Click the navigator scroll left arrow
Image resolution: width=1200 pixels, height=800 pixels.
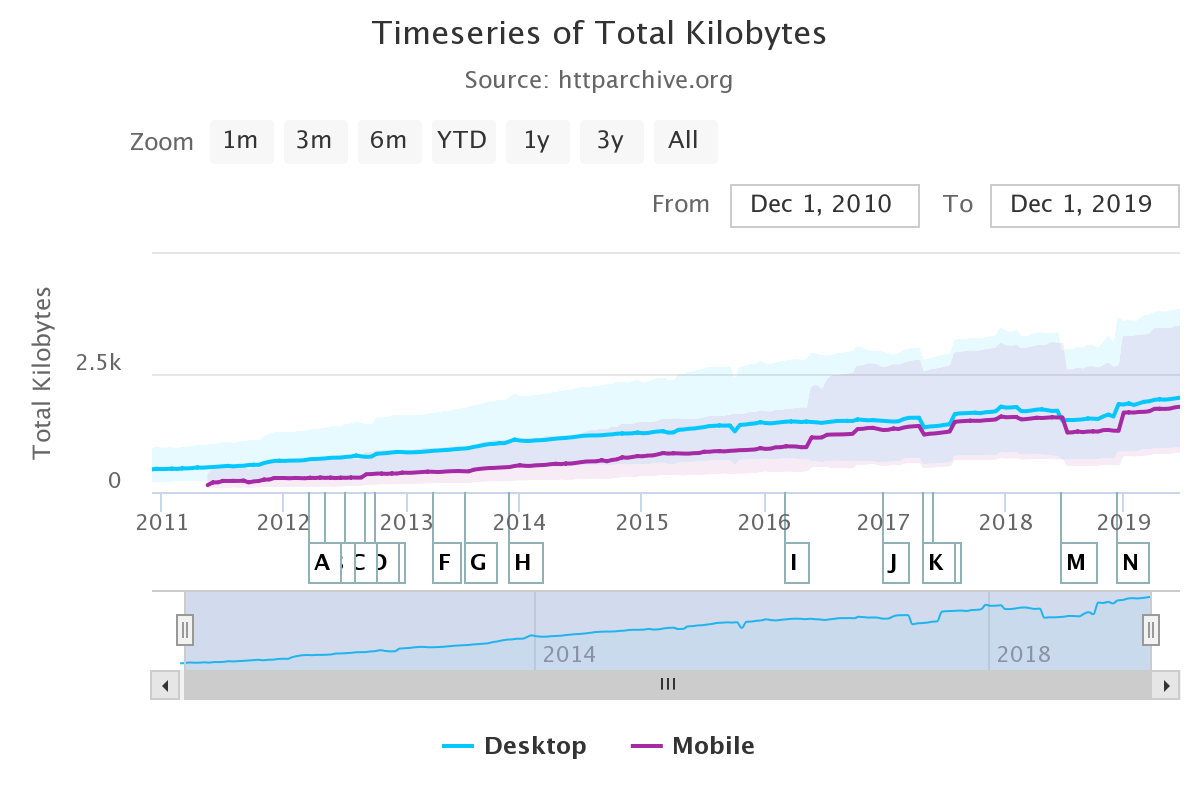click(165, 685)
